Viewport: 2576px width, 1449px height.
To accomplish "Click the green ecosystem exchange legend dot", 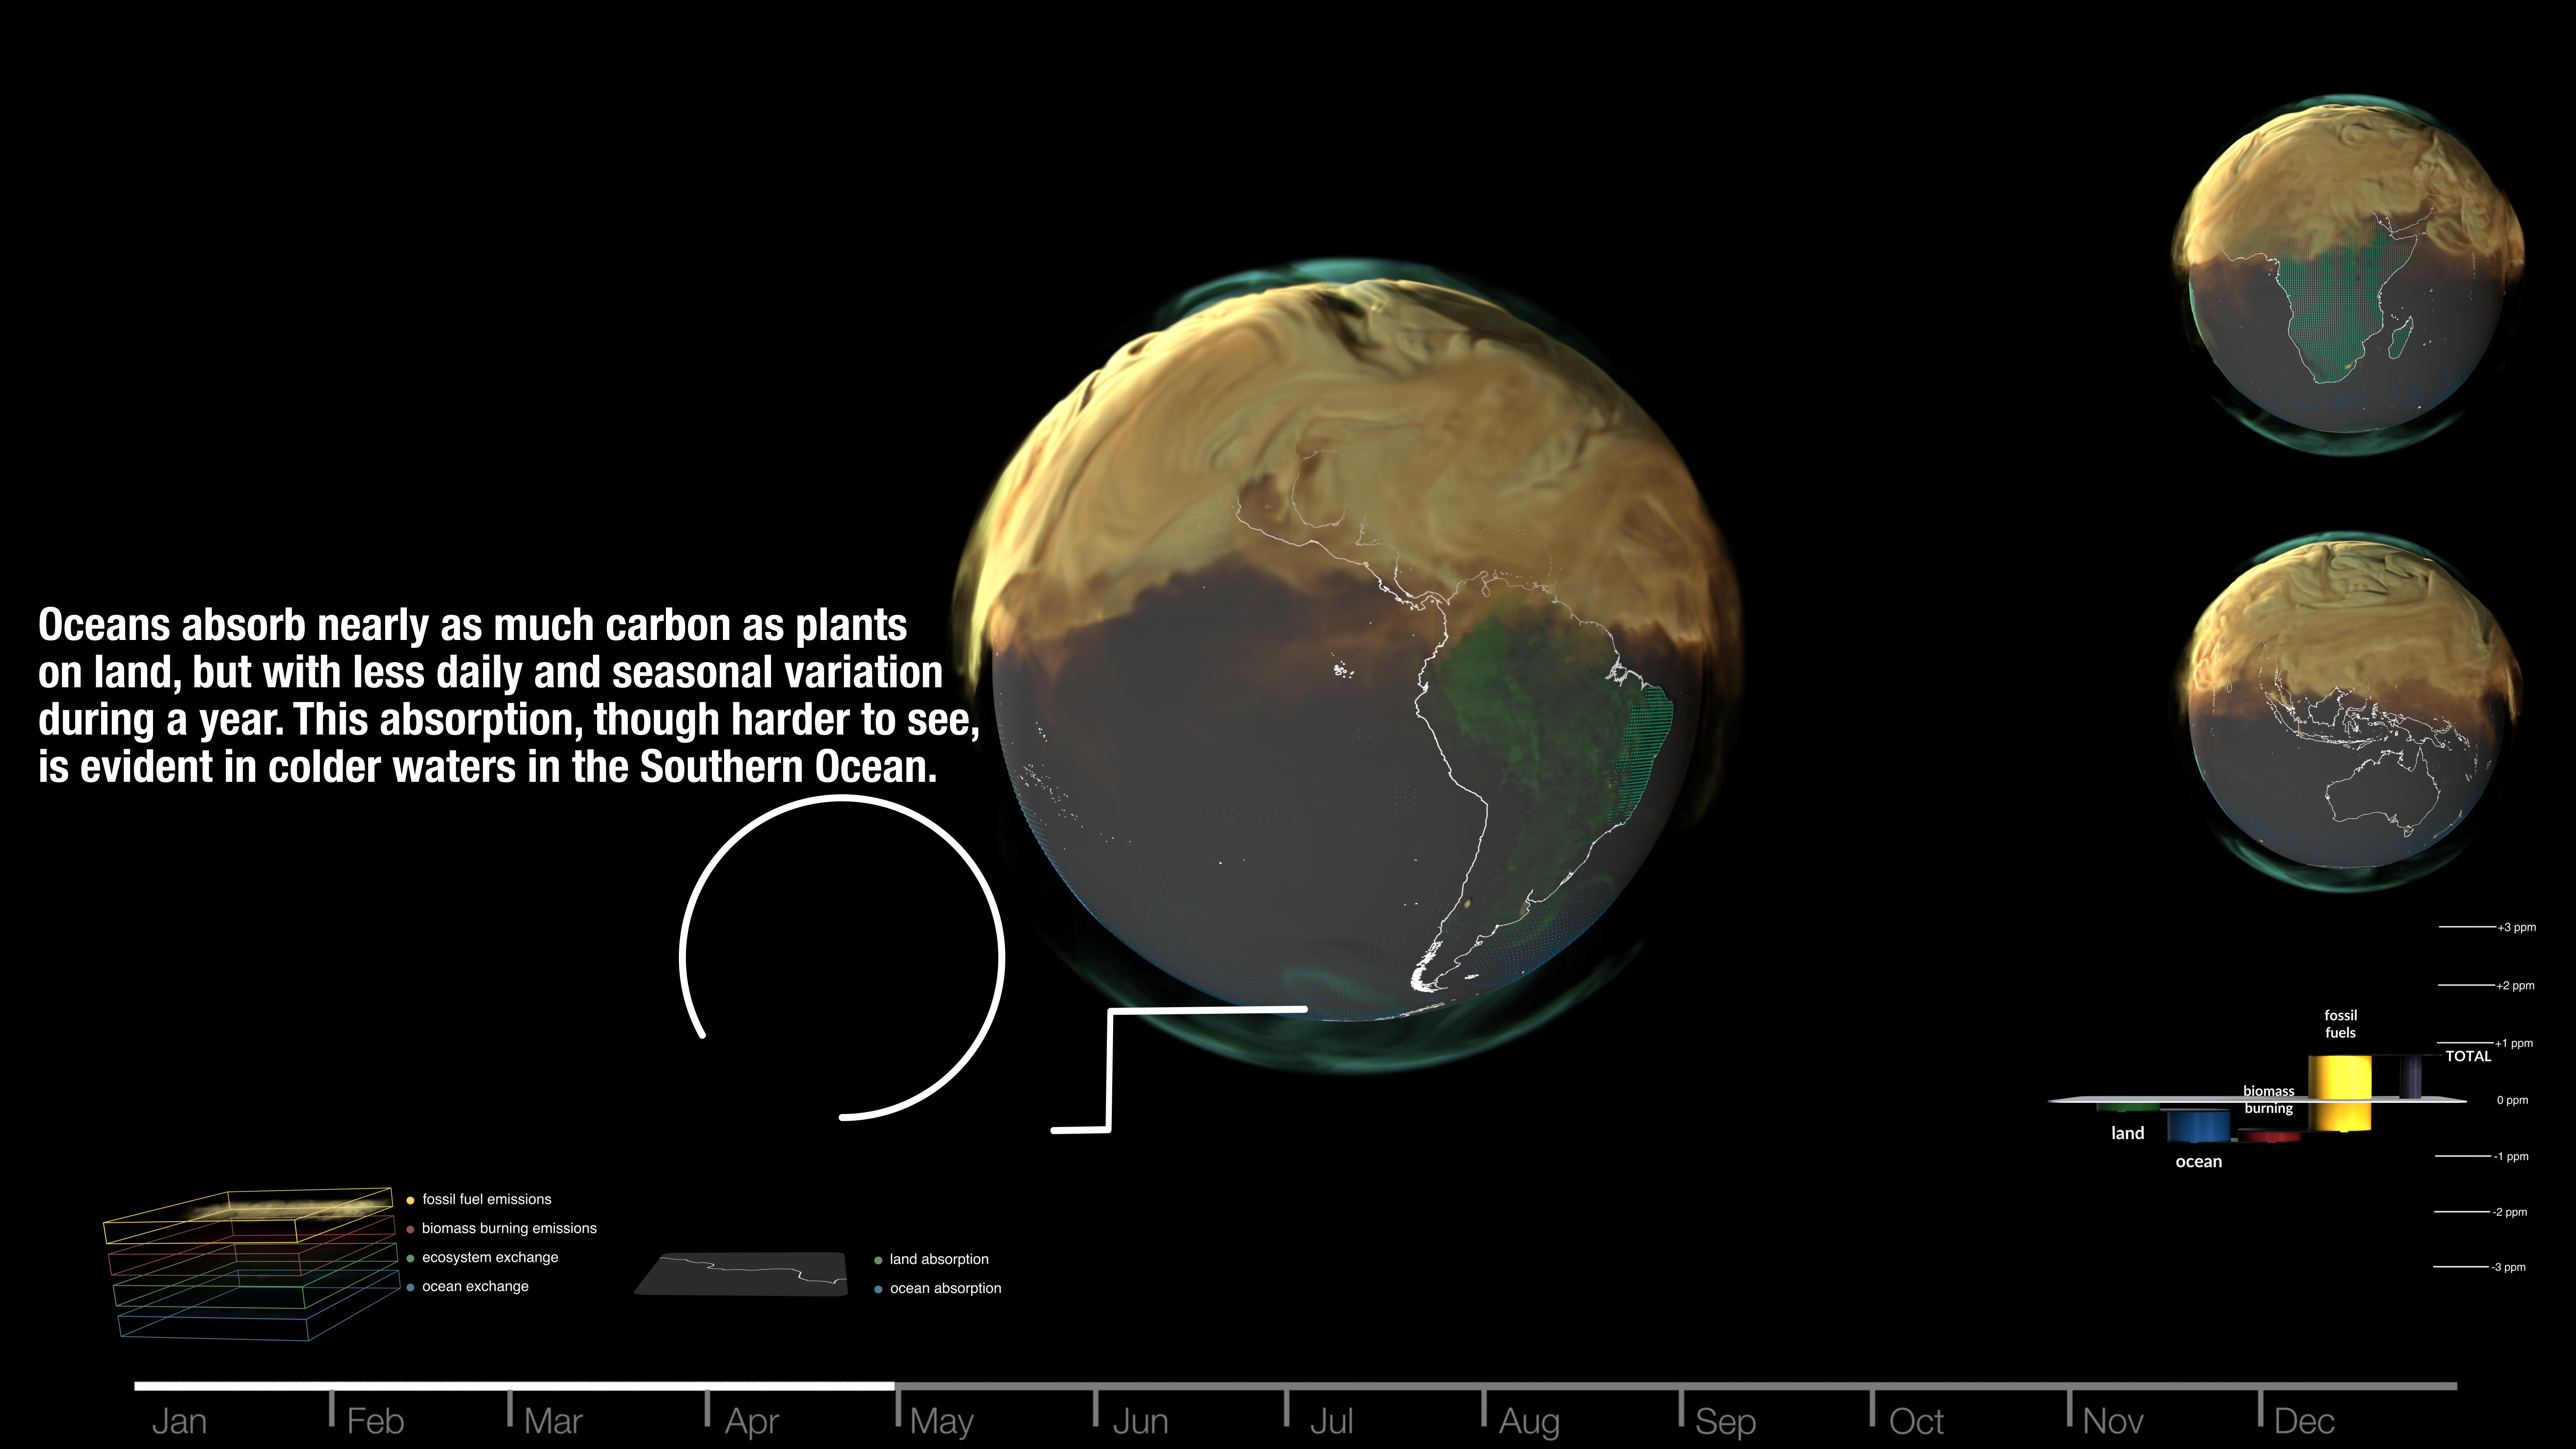I will (410, 1258).
